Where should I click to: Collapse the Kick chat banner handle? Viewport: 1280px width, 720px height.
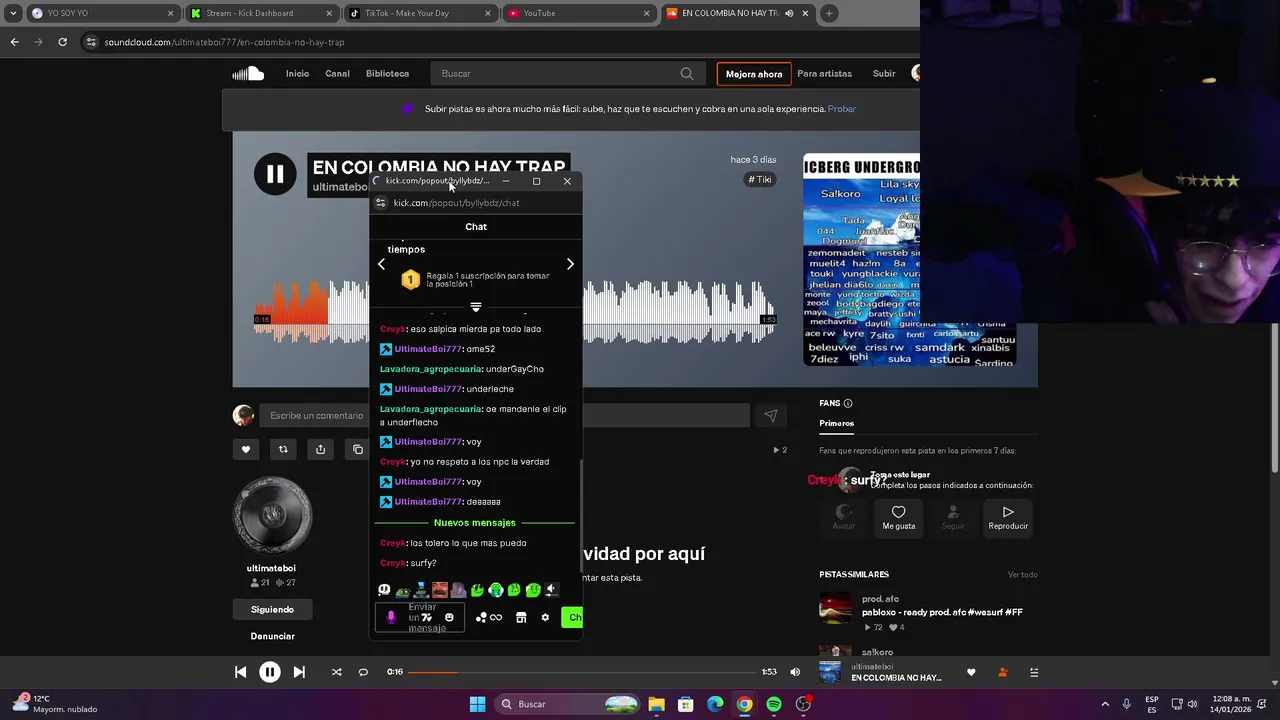point(476,306)
